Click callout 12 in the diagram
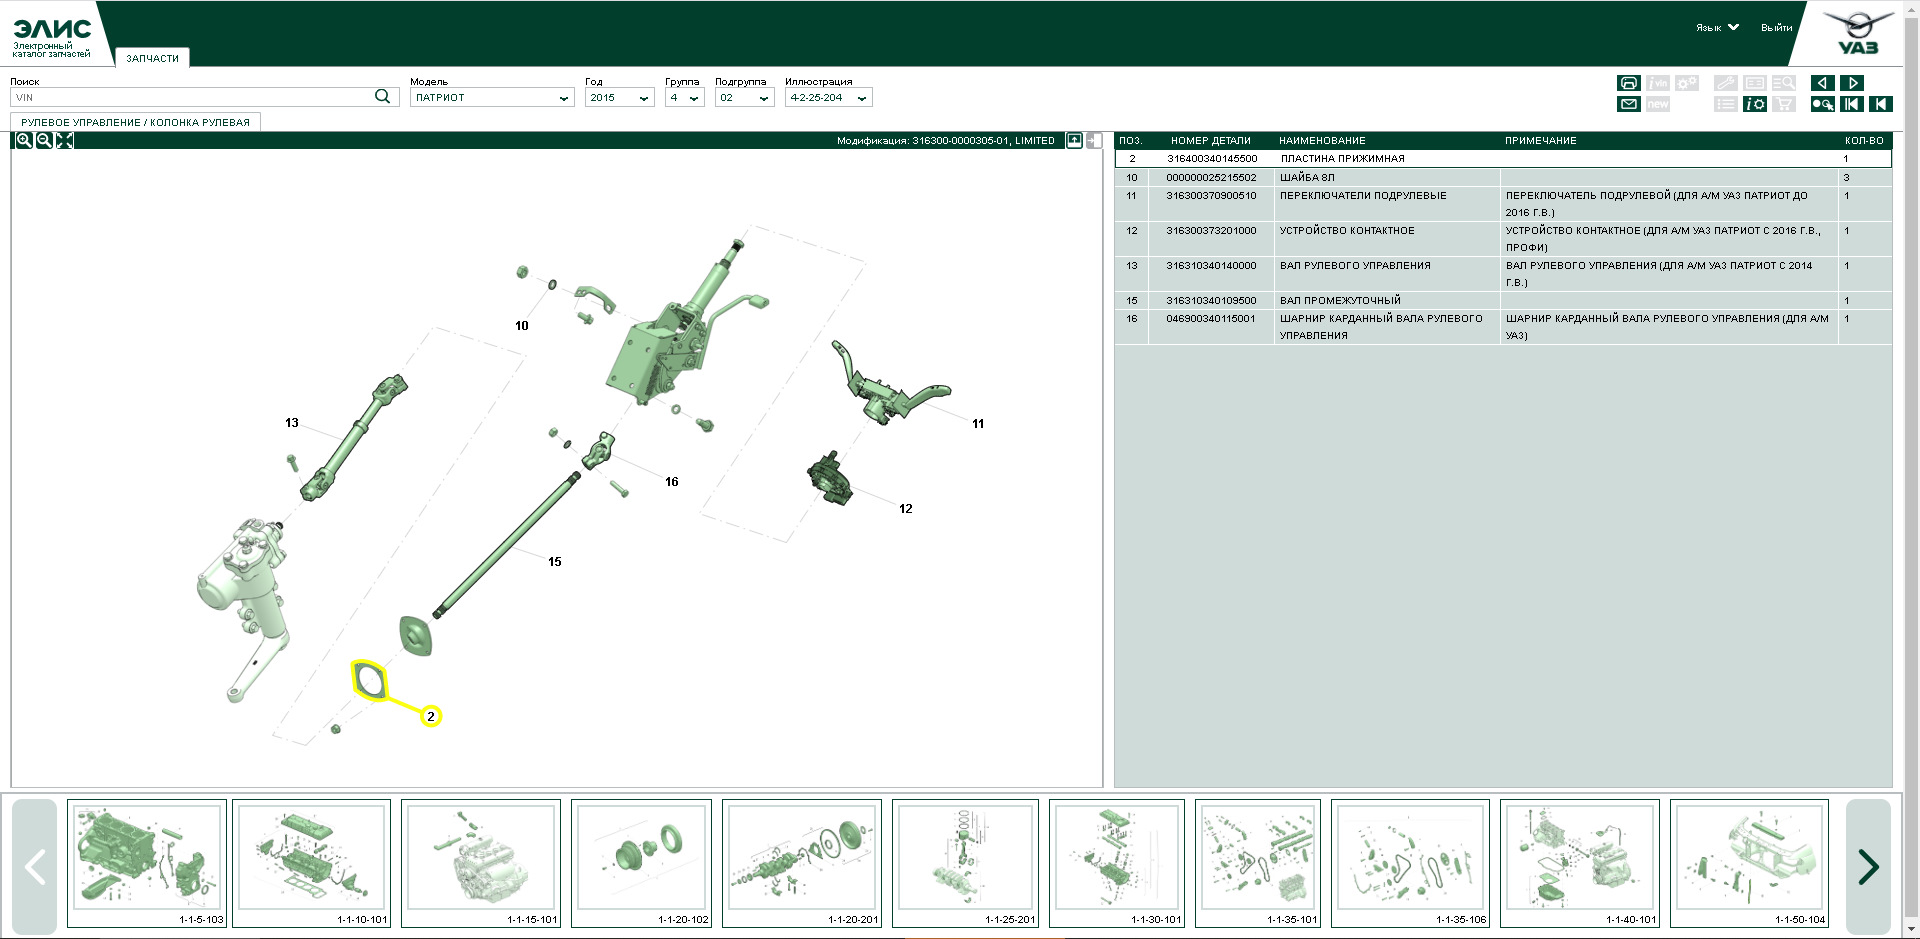 [906, 509]
